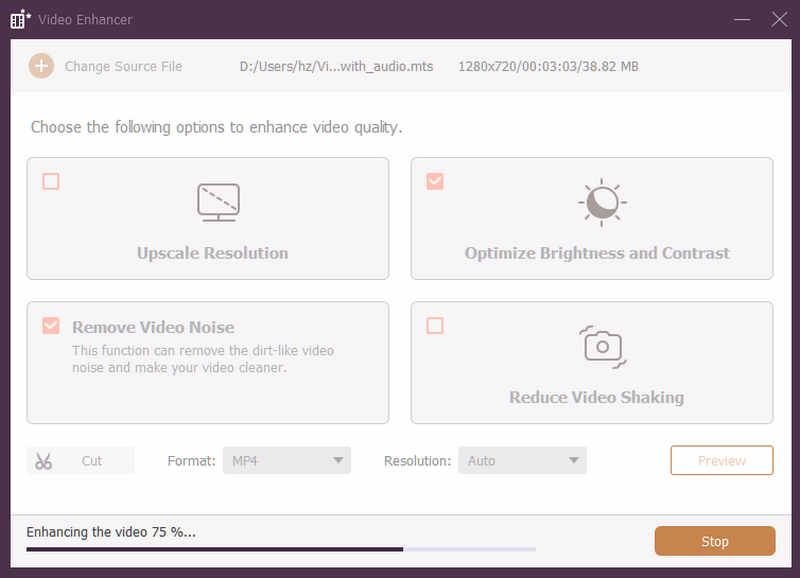The width and height of the screenshot is (800, 578).
Task: Close the Video Enhancer window
Action: click(779, 20)
